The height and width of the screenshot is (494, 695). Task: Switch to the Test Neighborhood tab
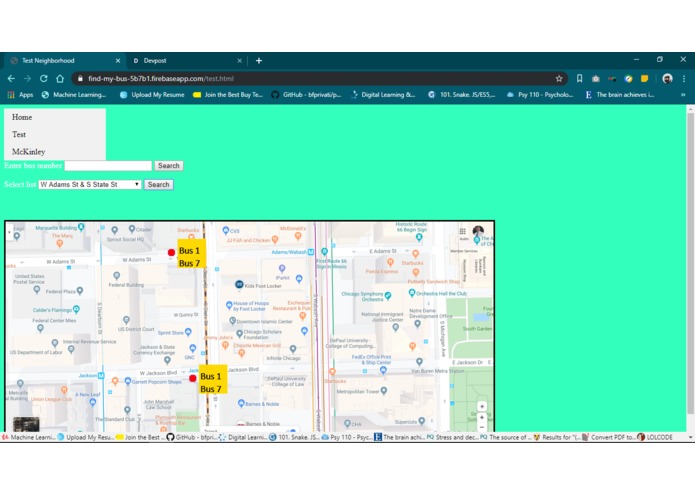pyautogui.click(x=65, y=61)
